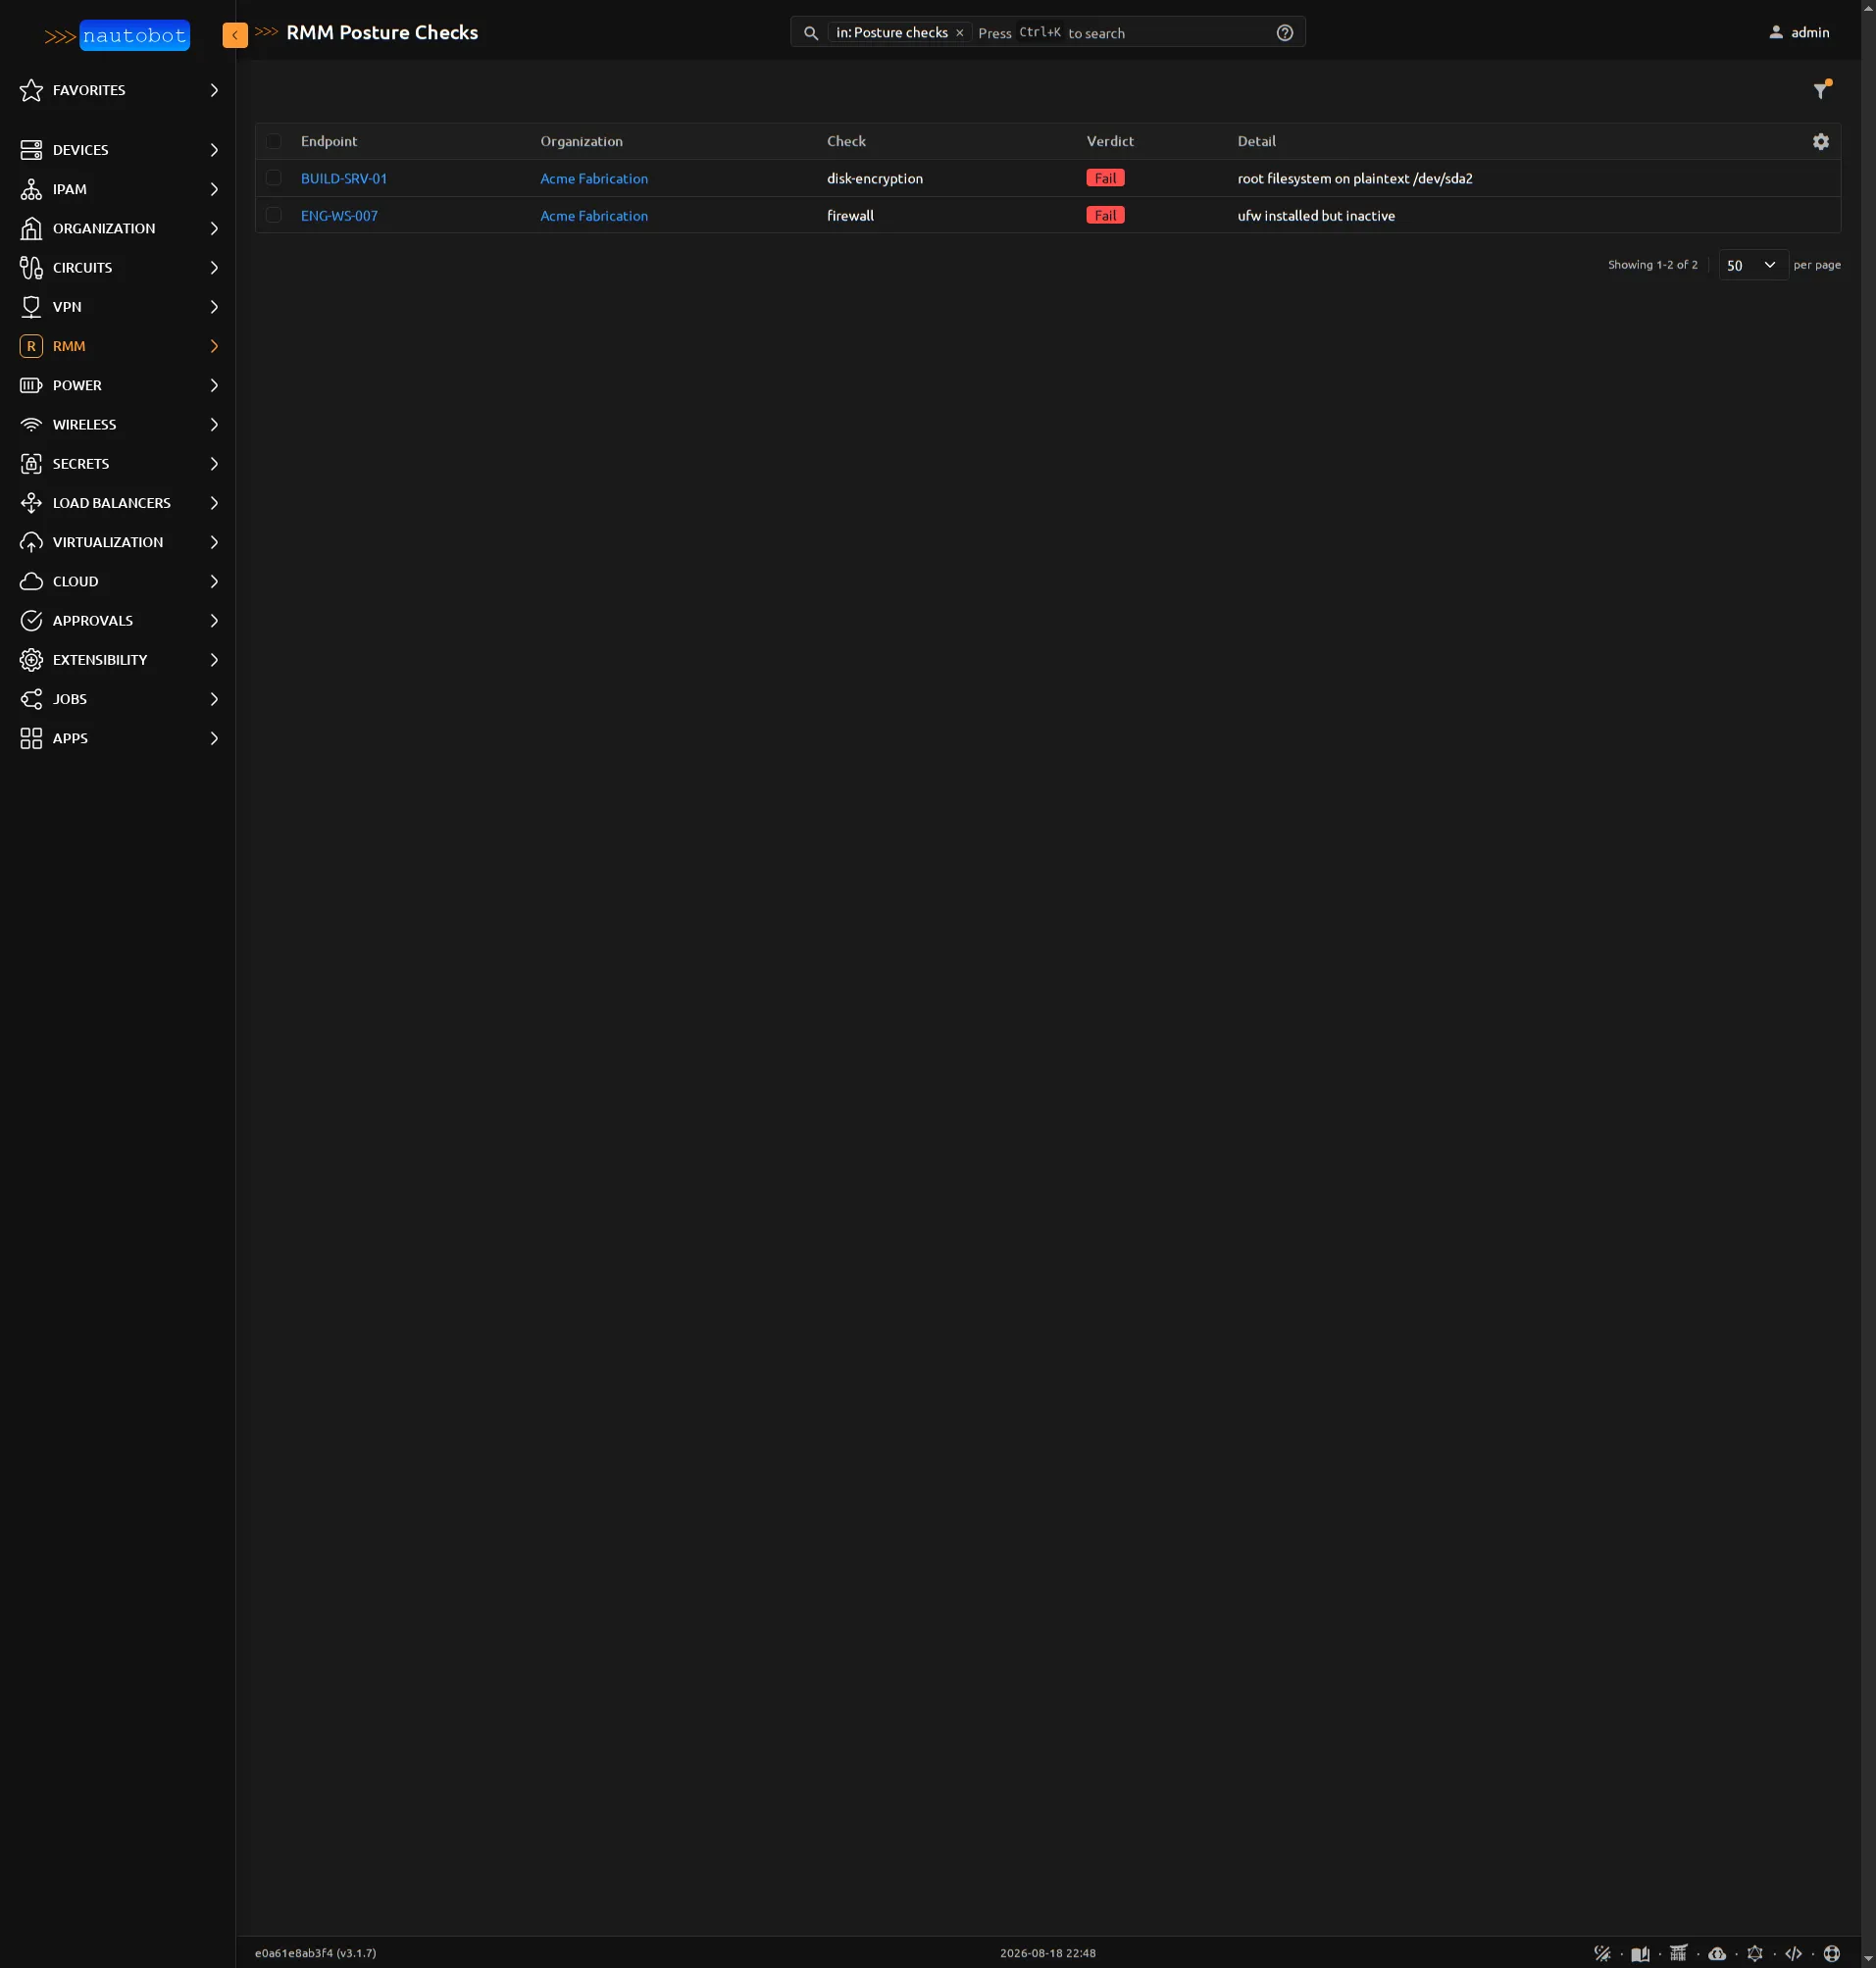
Task: Toggle the select-all checkbox in table header
Action: (274, 141)
